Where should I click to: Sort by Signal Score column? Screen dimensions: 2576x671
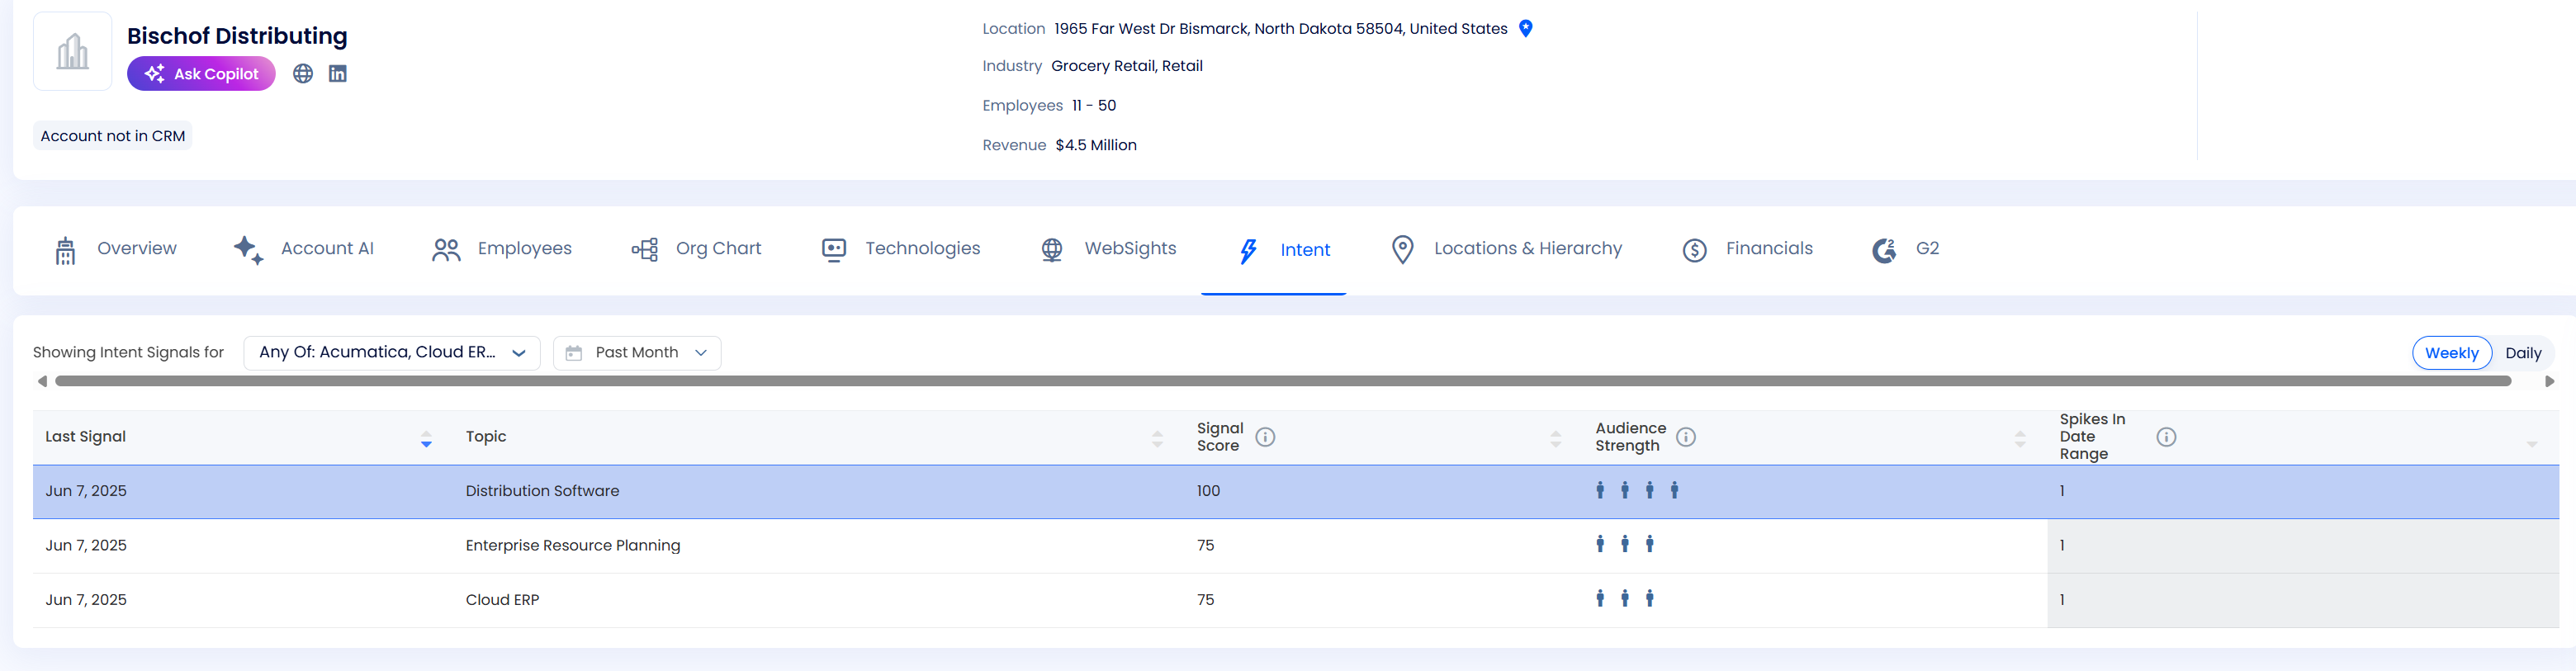point(1556,438)
